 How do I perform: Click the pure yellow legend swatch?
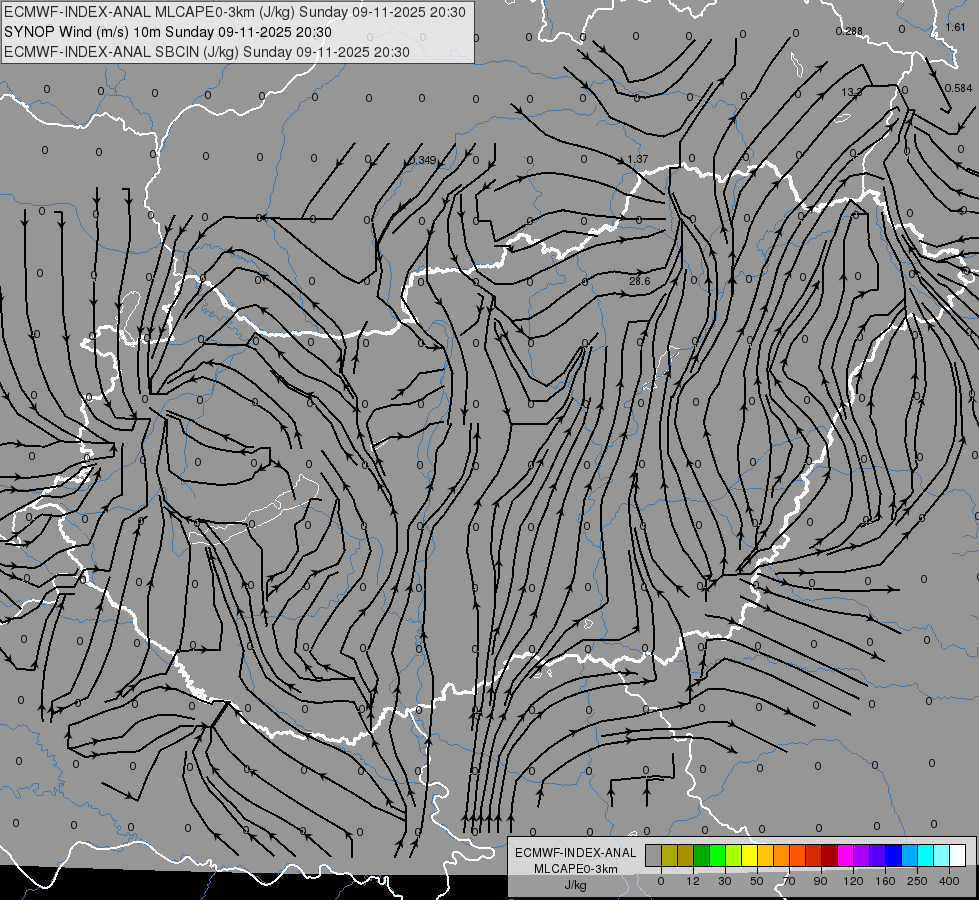point(749,855)
